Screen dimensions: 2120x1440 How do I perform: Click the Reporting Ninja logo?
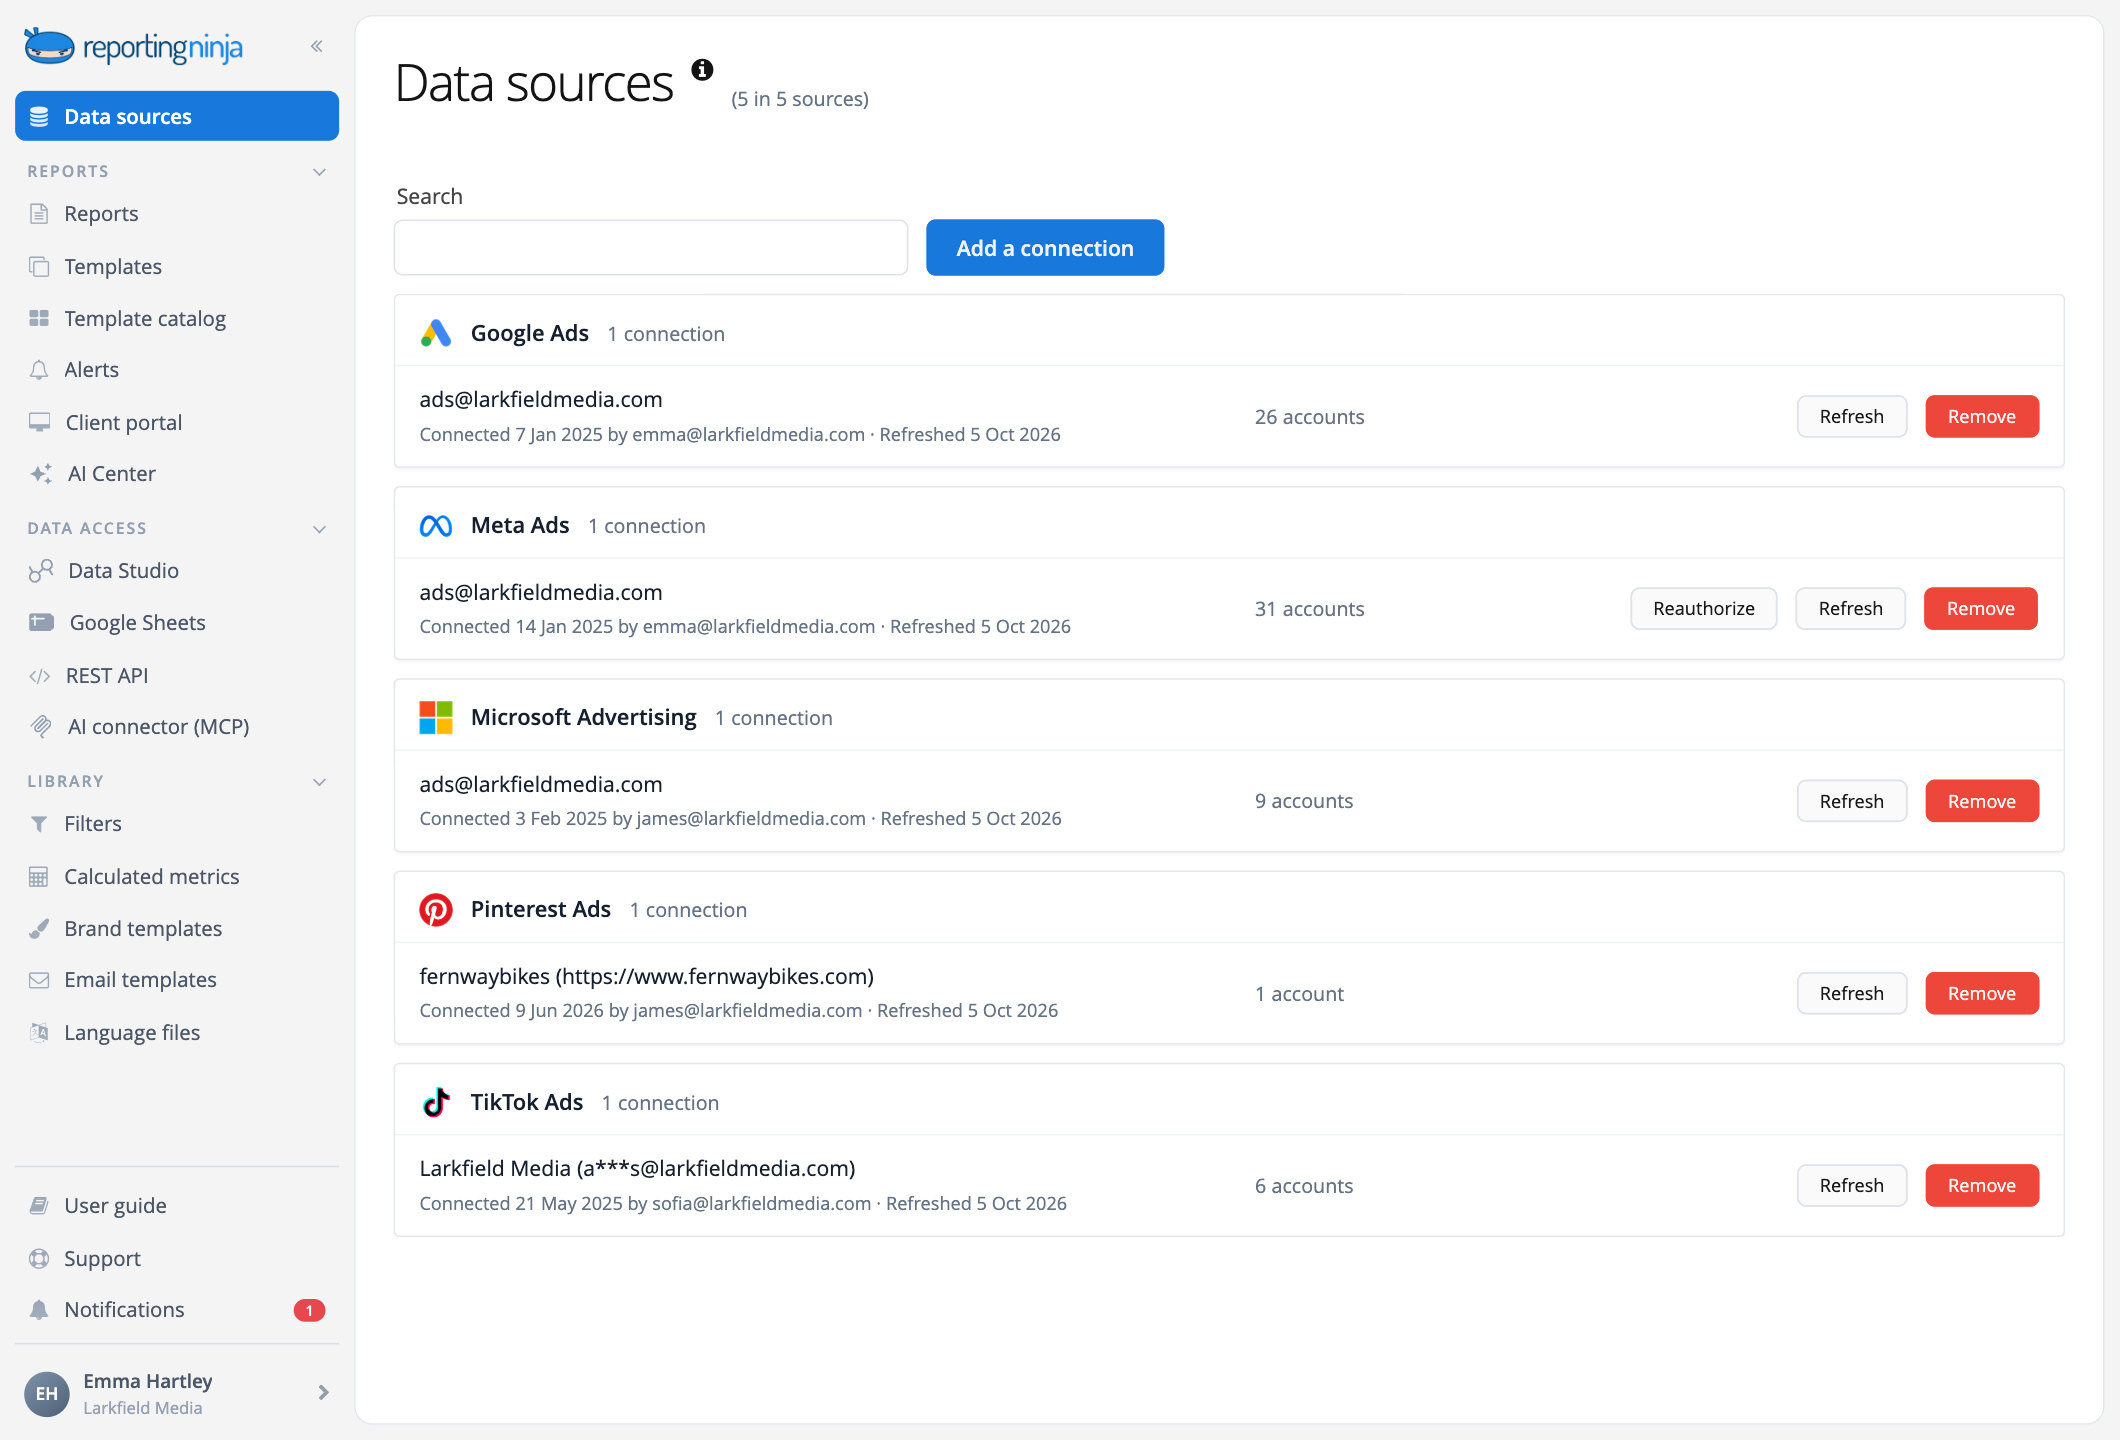click(x=133, y=47)
